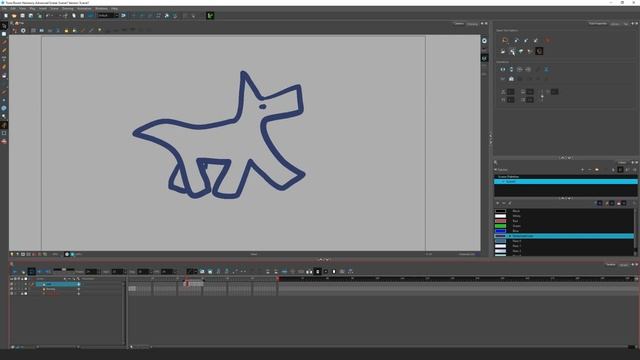Click the green icon in top toolbar
The image size is (640, 360).
(210, 16)
